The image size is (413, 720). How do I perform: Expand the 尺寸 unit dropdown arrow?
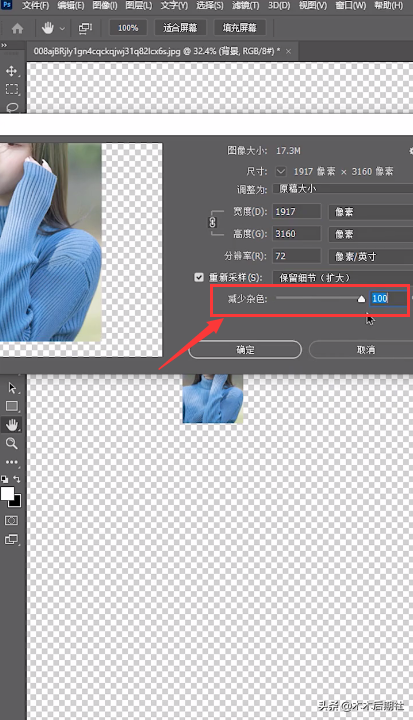pos(281,171)
